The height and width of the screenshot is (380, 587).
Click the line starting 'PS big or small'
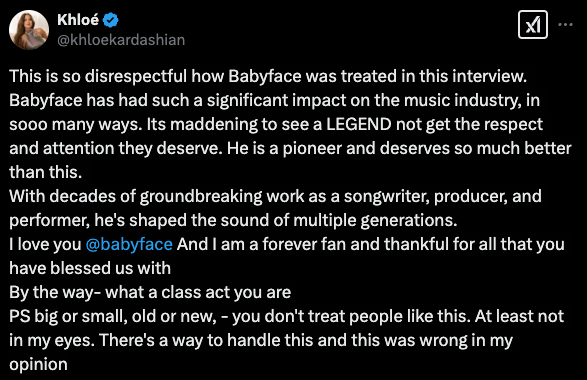coord(286,316)
